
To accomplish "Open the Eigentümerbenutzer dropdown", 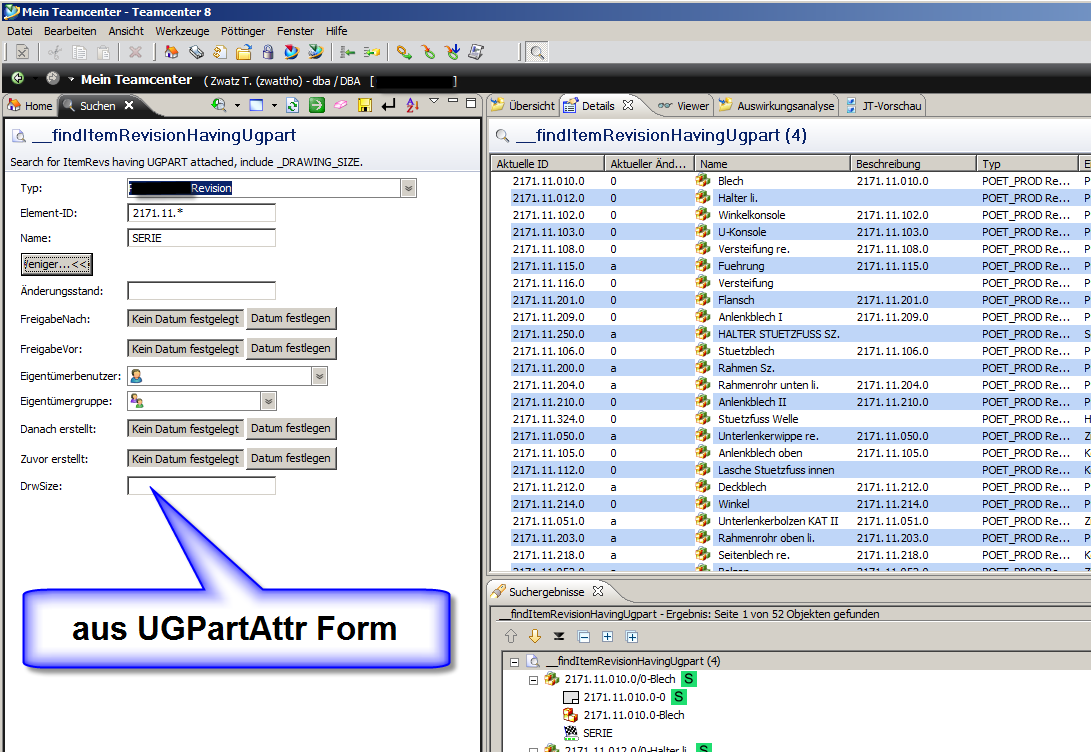I will point(319,376).
